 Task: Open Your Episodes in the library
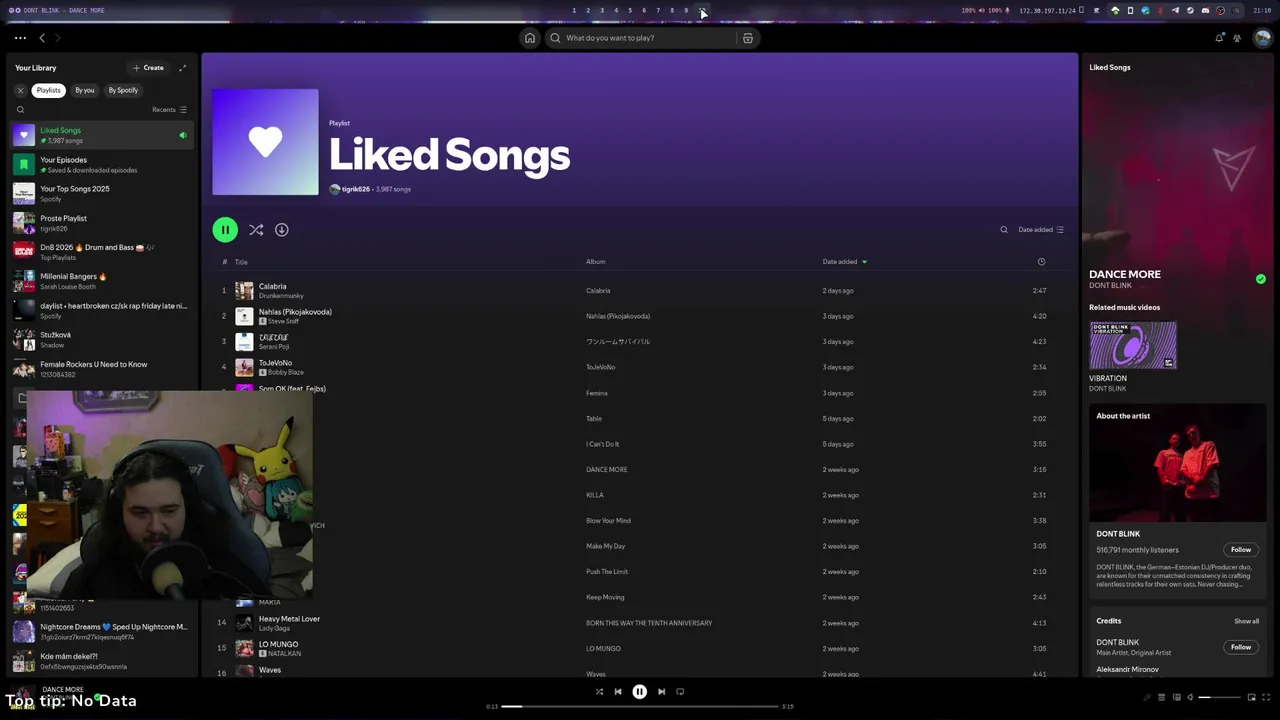pos(100,164)
